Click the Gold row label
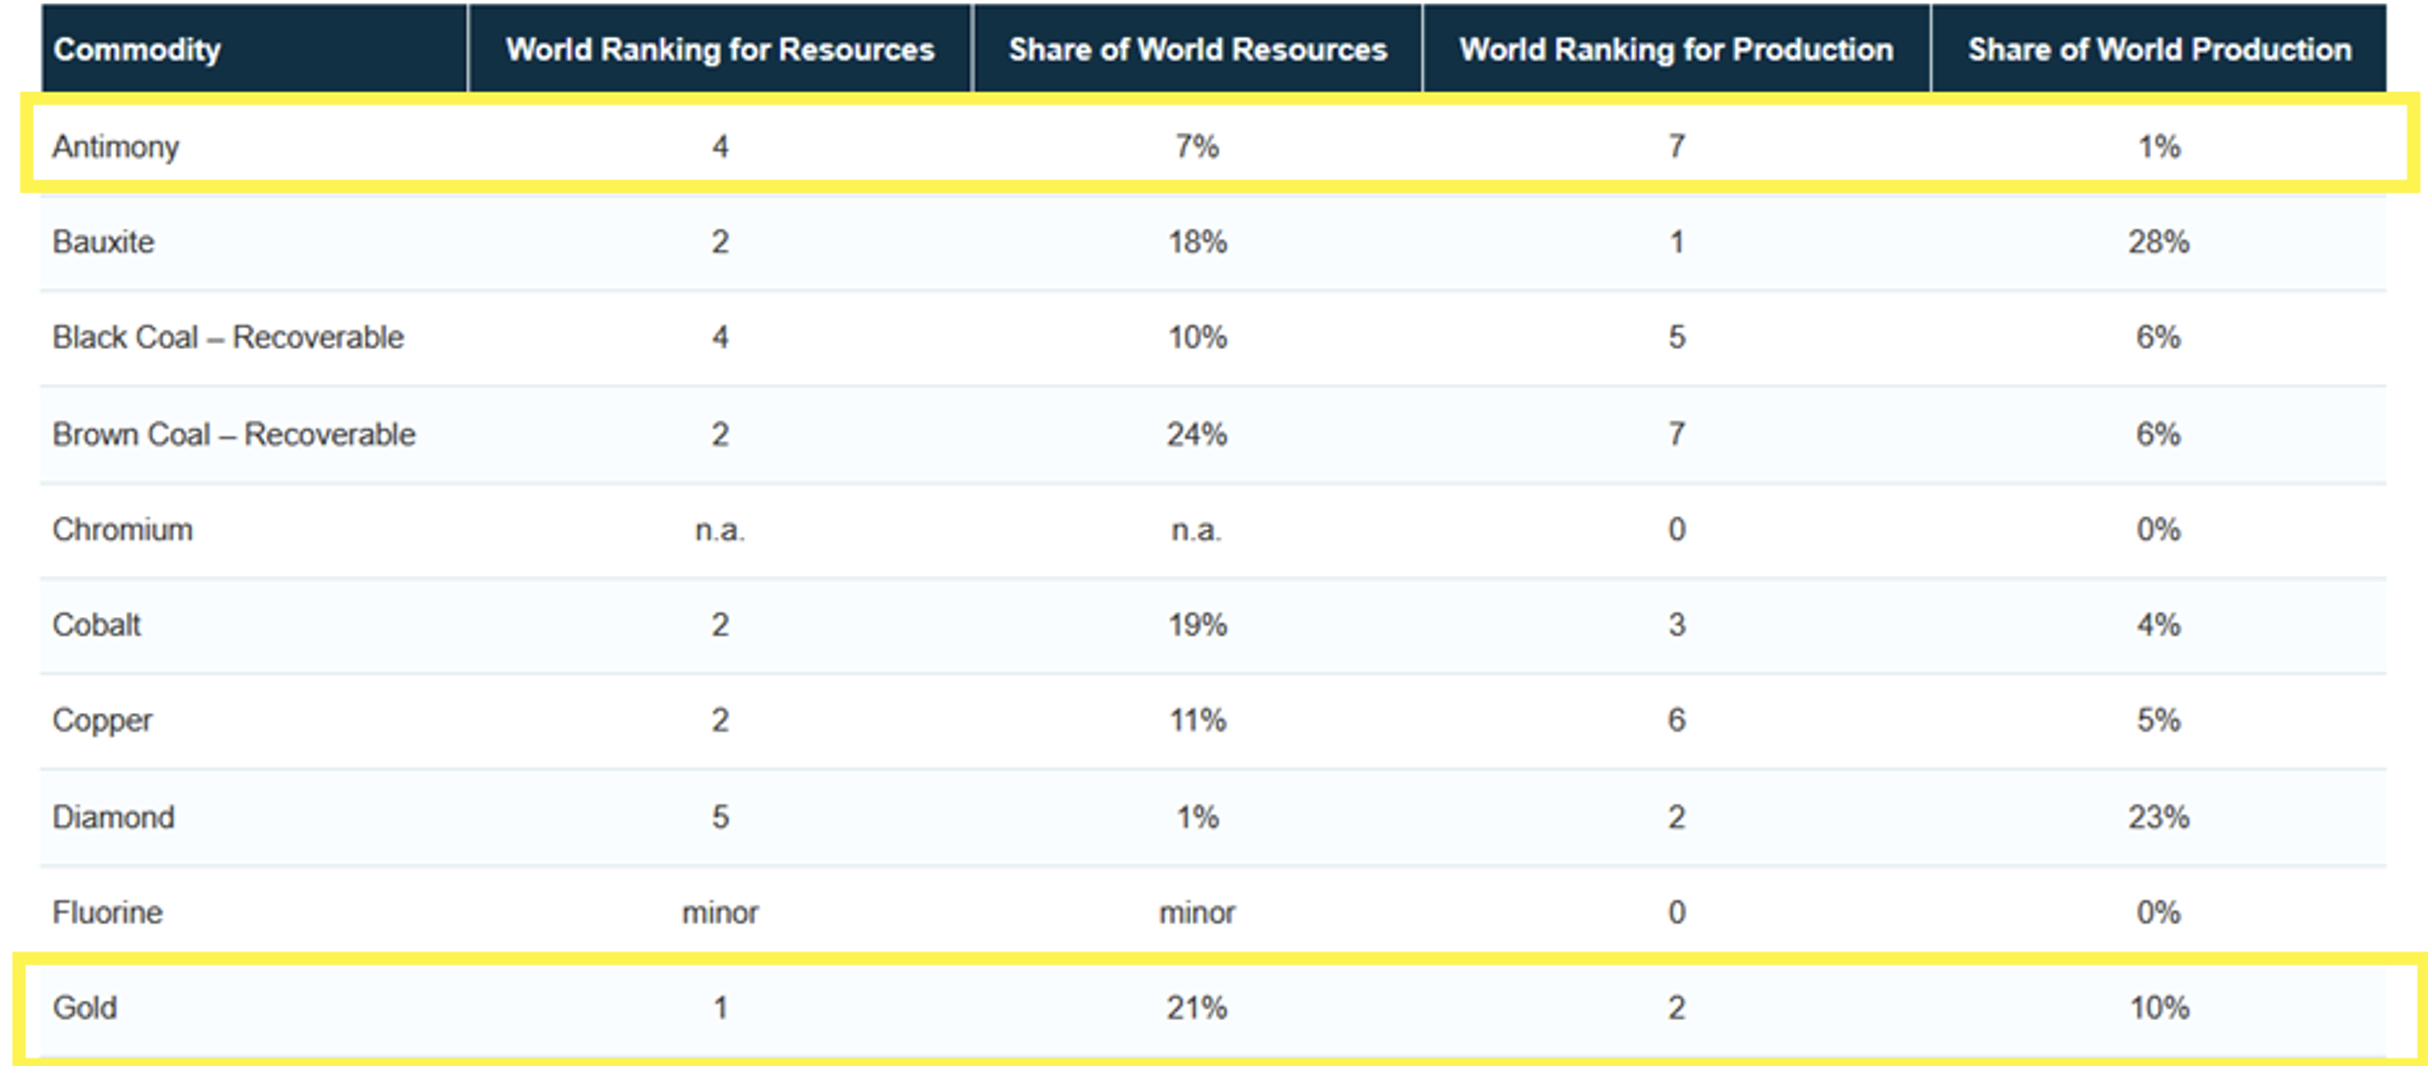 85,1007
